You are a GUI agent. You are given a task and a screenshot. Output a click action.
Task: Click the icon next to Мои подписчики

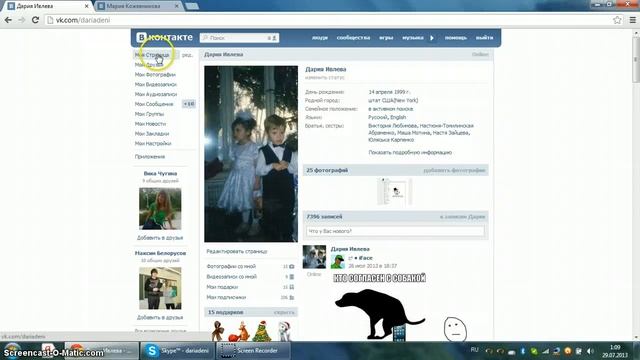click(x=291, y=298)
